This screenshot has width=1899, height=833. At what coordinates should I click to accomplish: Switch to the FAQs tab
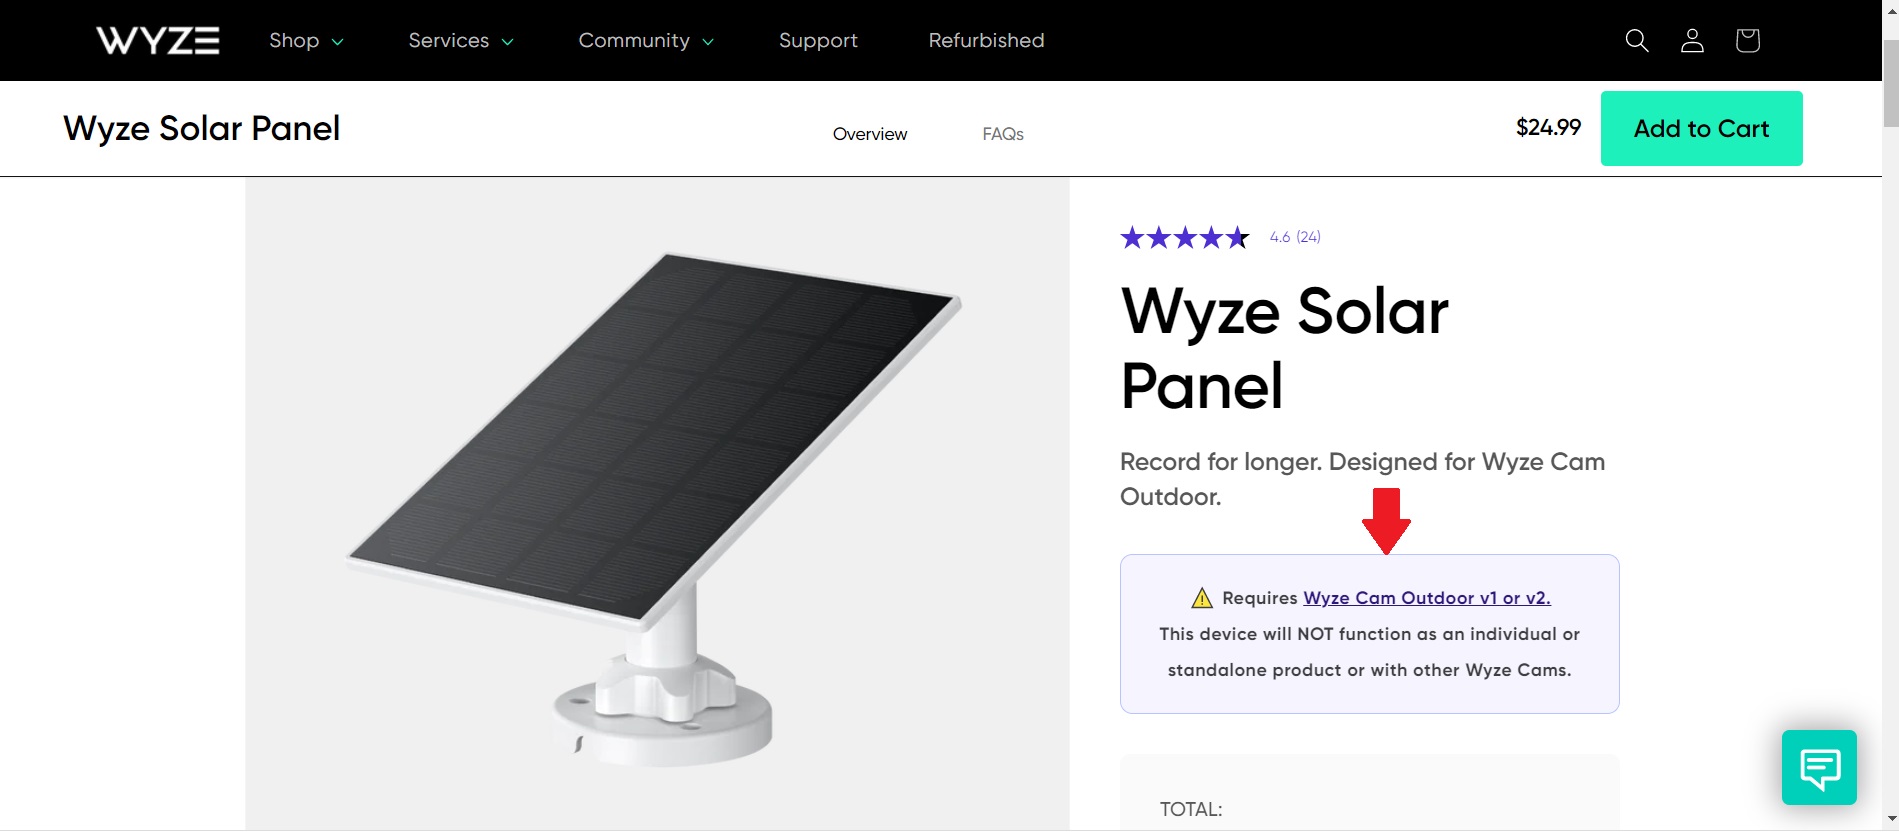[1003, 134]
